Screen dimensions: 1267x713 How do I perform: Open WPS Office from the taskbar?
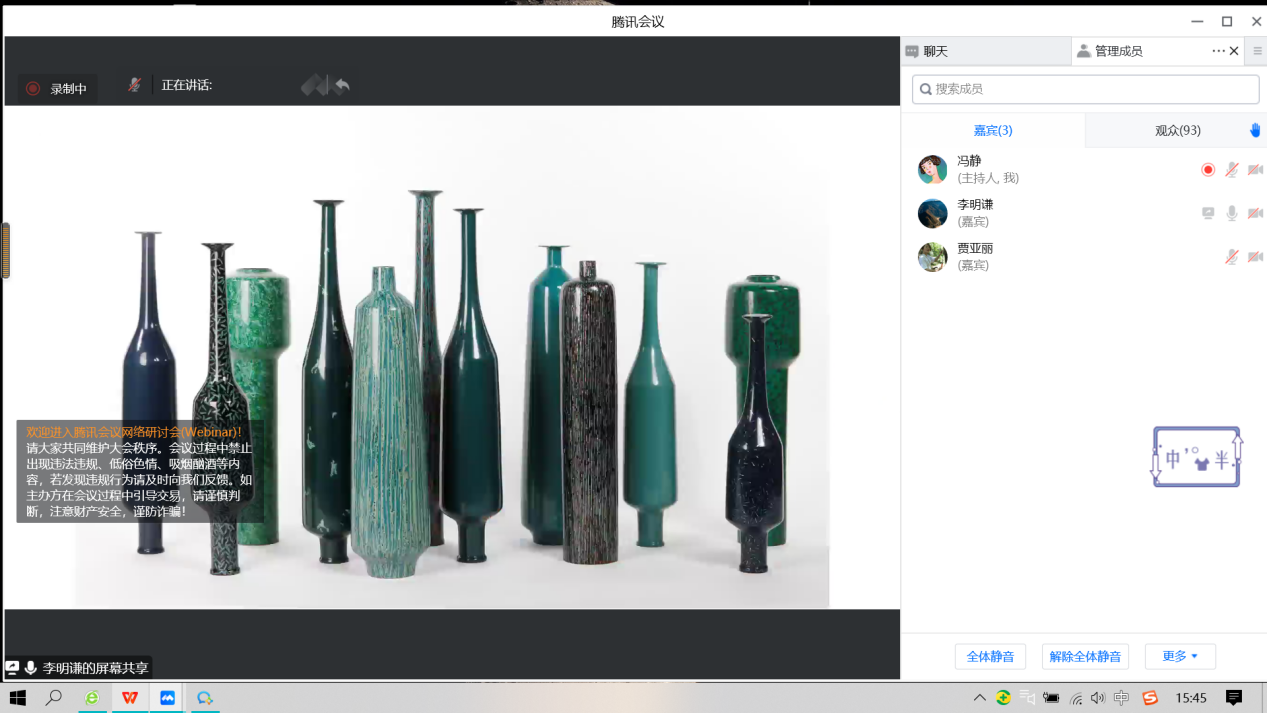pyautogui.click(x=130, y=698)
